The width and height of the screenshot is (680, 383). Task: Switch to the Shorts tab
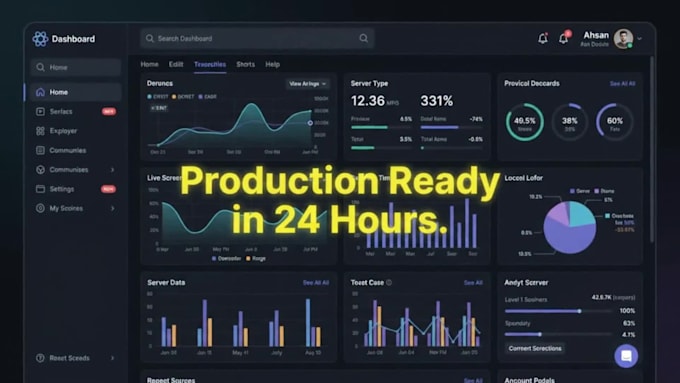click(245, 64)
